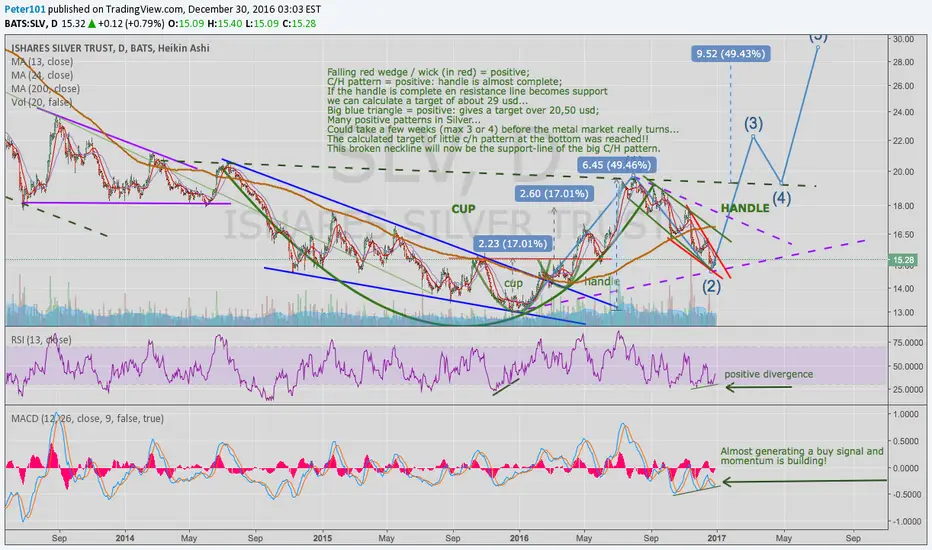Select the low value L:15.09
932x550 pixels.
[x=260, y=24]
